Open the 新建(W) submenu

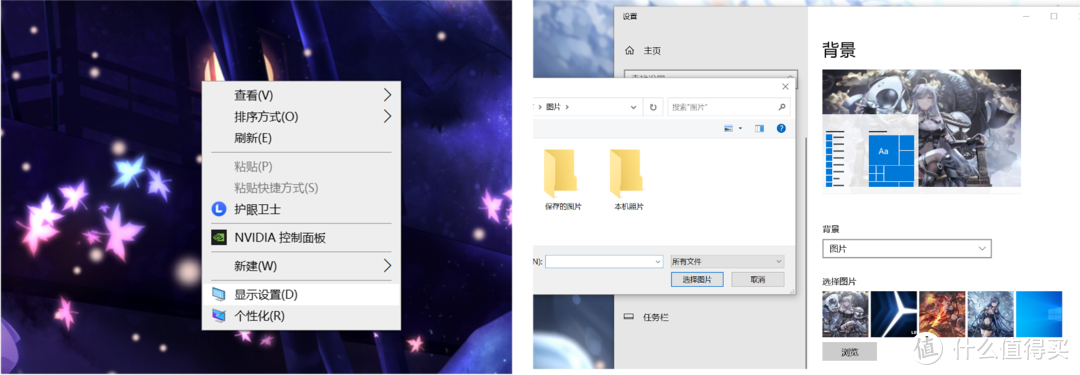(x=301, y=265)
